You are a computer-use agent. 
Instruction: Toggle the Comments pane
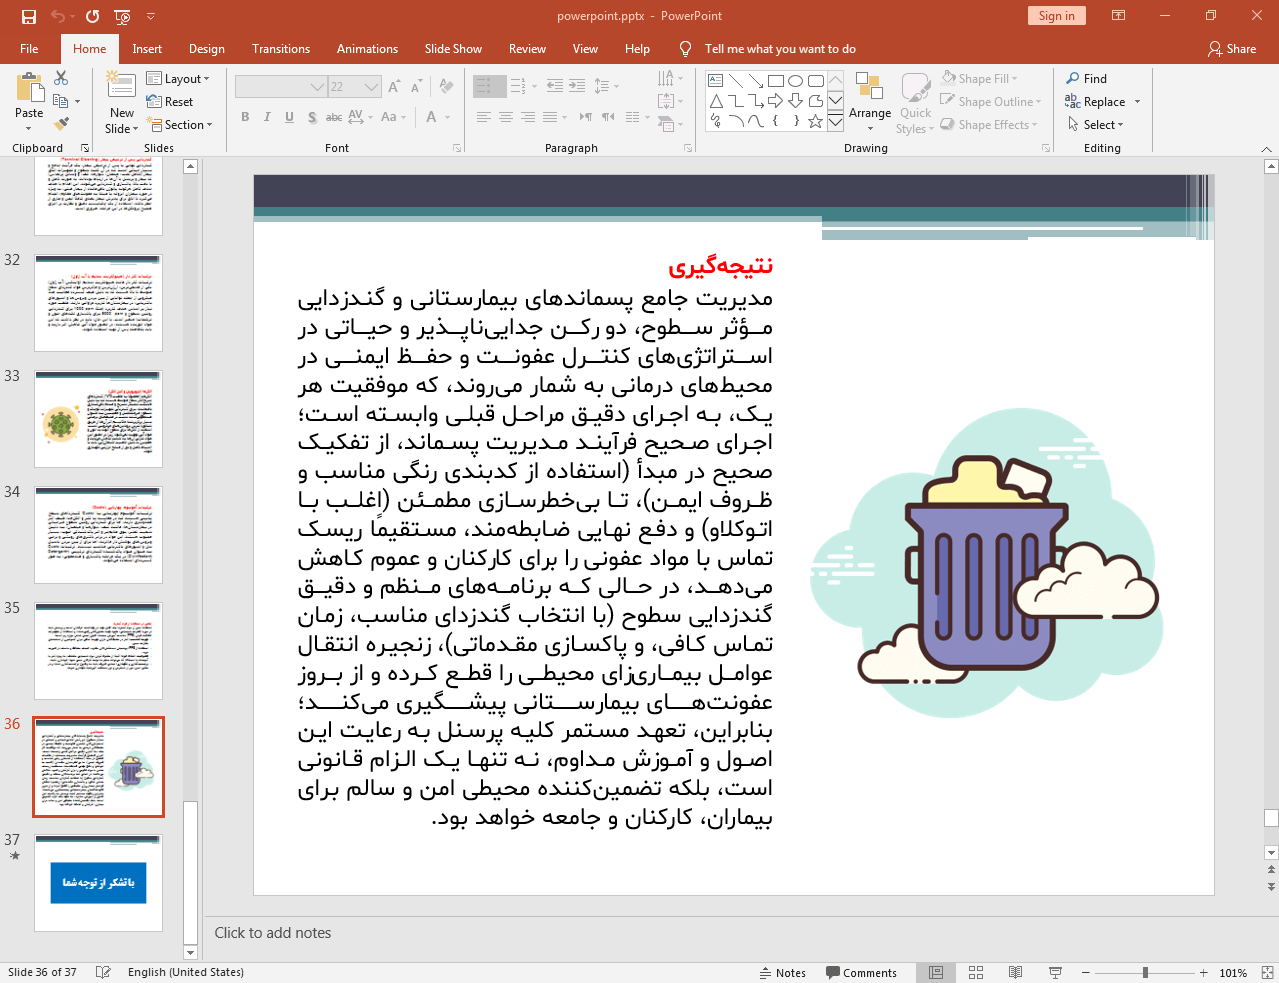(x=861, y=972)
